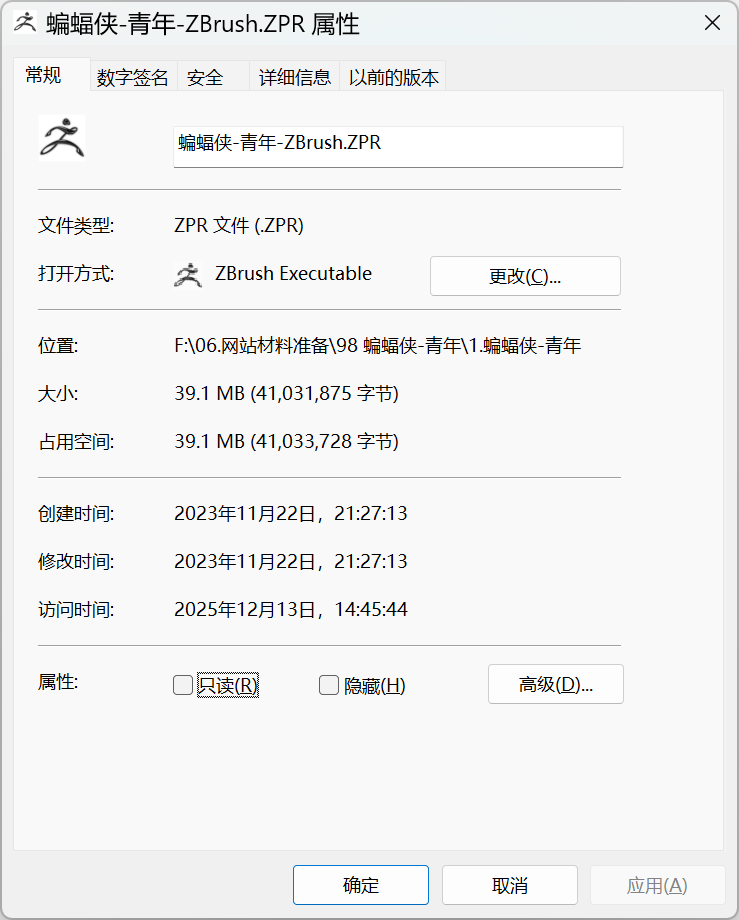This screenshot has height=920, width=739.
Task: Click the file name input field
Action: [x=398, y=147]
